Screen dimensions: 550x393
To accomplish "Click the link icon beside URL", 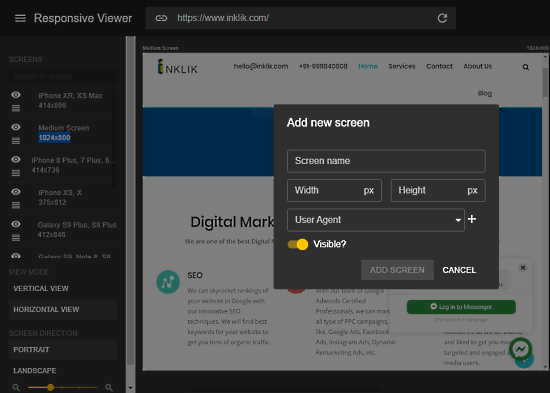I will tap(161, 18).
